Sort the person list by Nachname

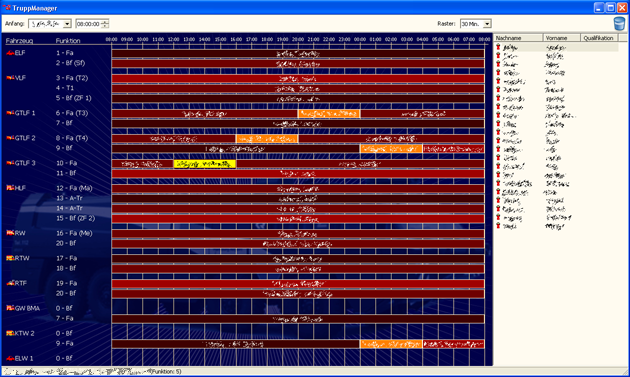(x=518, y=38)
